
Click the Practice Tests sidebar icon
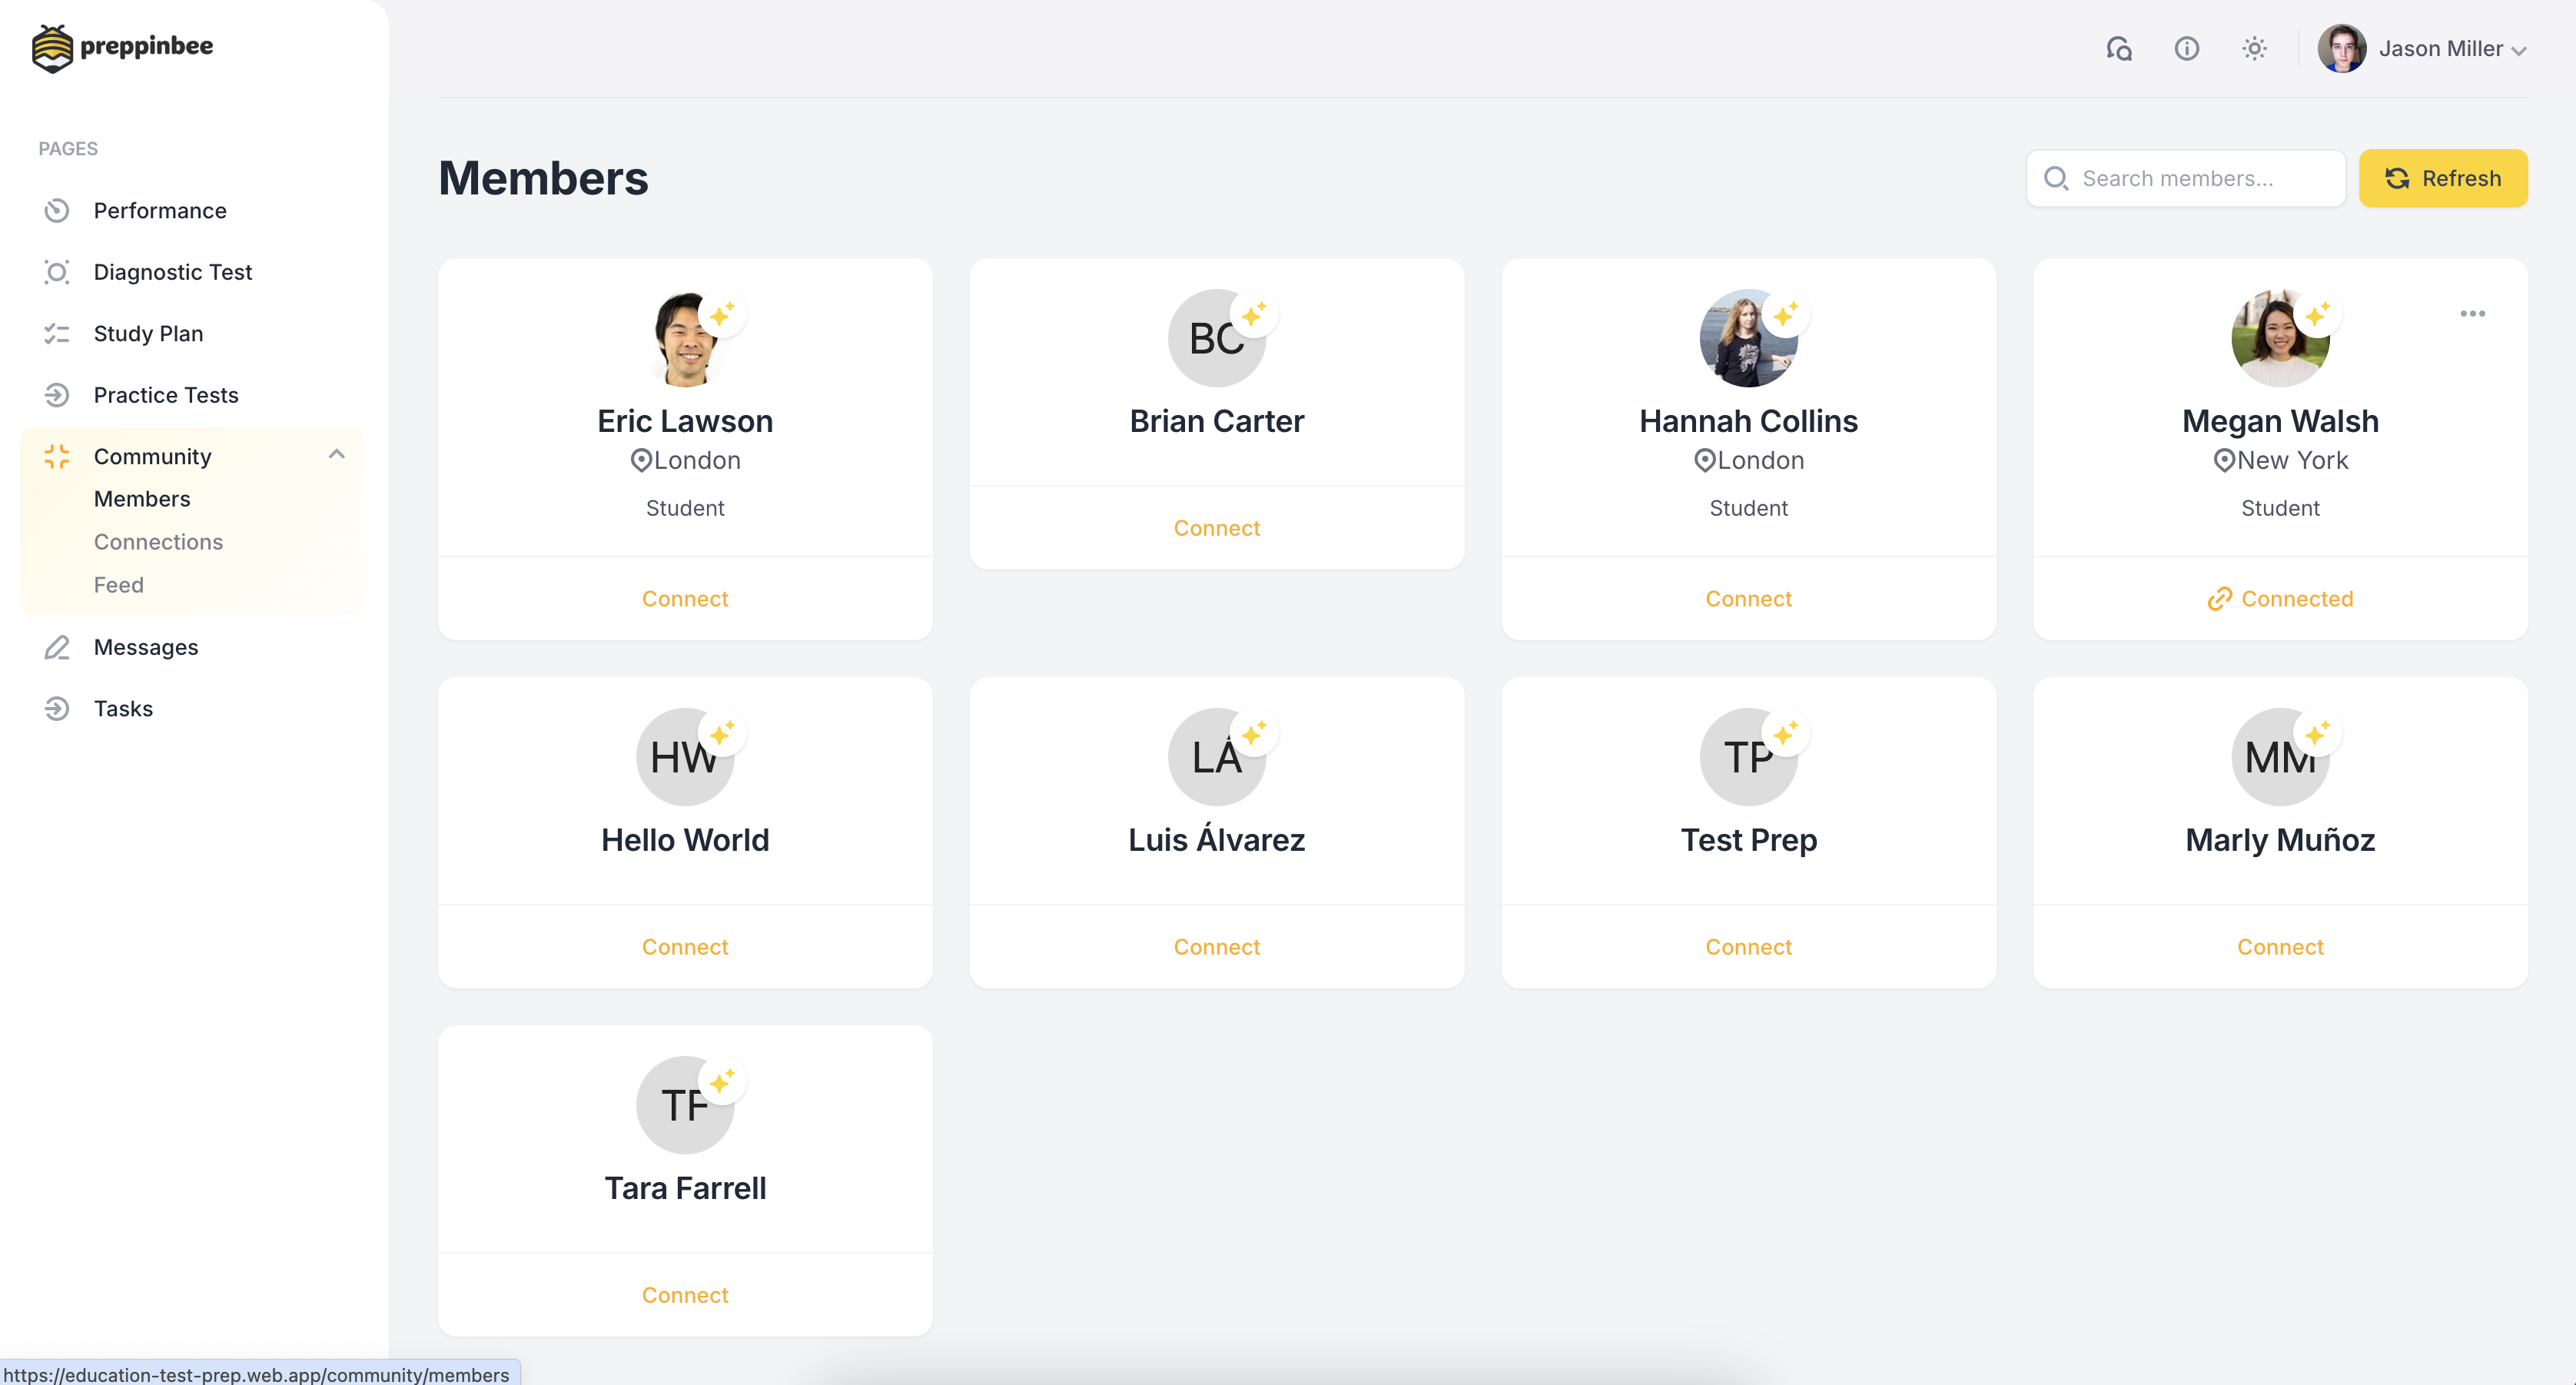point(57,395)
